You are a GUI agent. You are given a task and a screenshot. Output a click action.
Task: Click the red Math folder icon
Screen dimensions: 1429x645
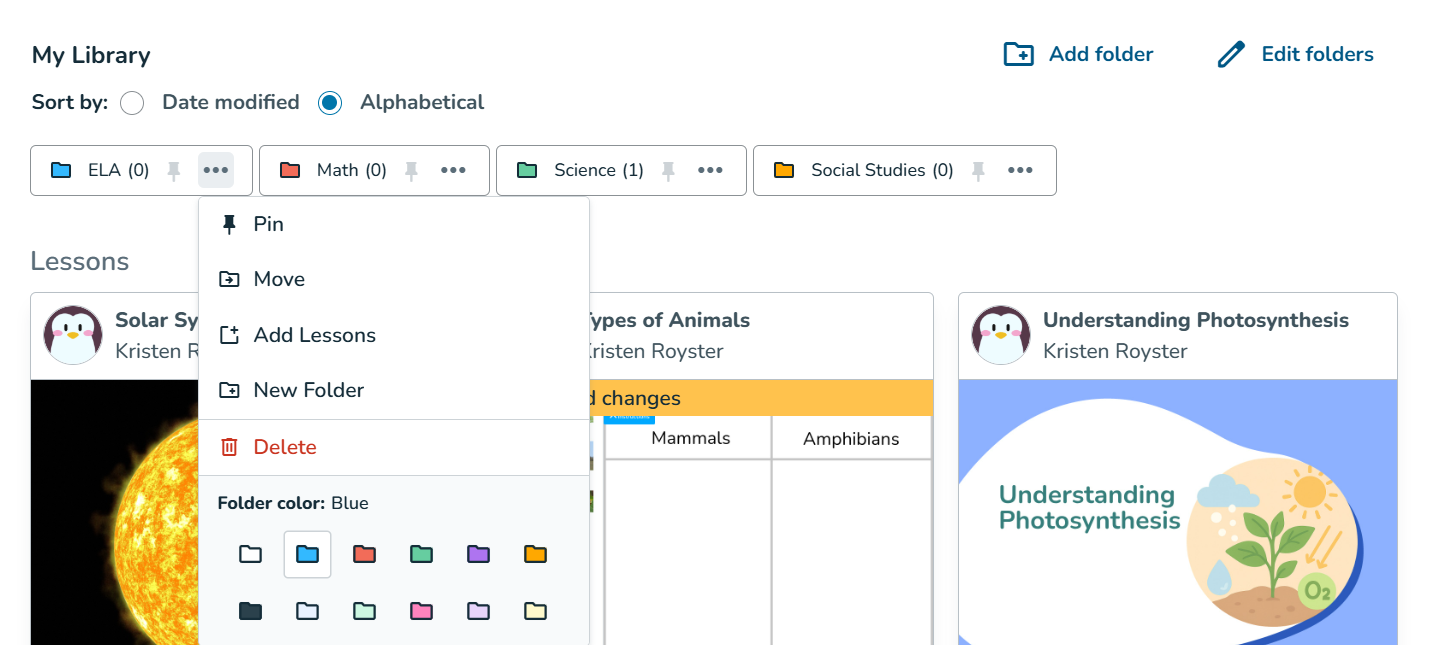click(290, 170)
